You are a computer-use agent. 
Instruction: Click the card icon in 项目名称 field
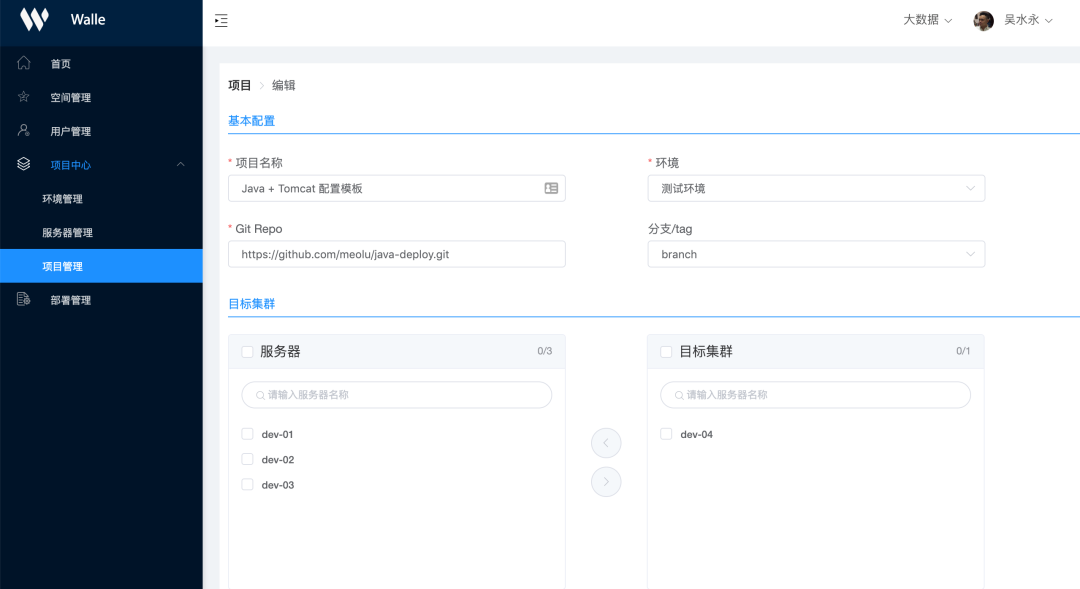click(551, 188)
